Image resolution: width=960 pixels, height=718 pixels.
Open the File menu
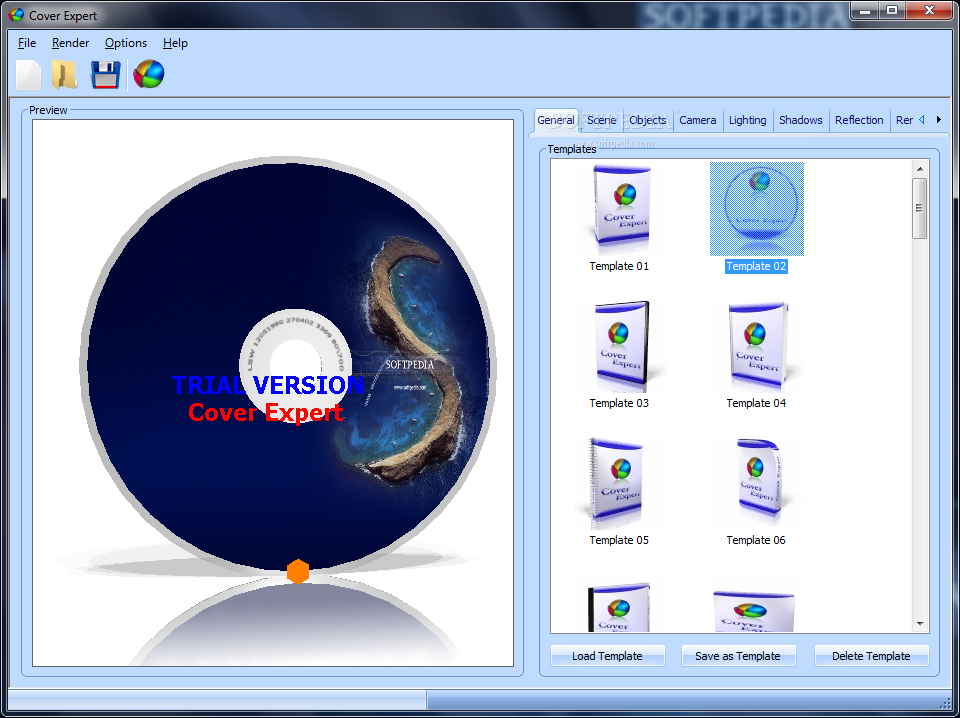click(x=27, y=43)
